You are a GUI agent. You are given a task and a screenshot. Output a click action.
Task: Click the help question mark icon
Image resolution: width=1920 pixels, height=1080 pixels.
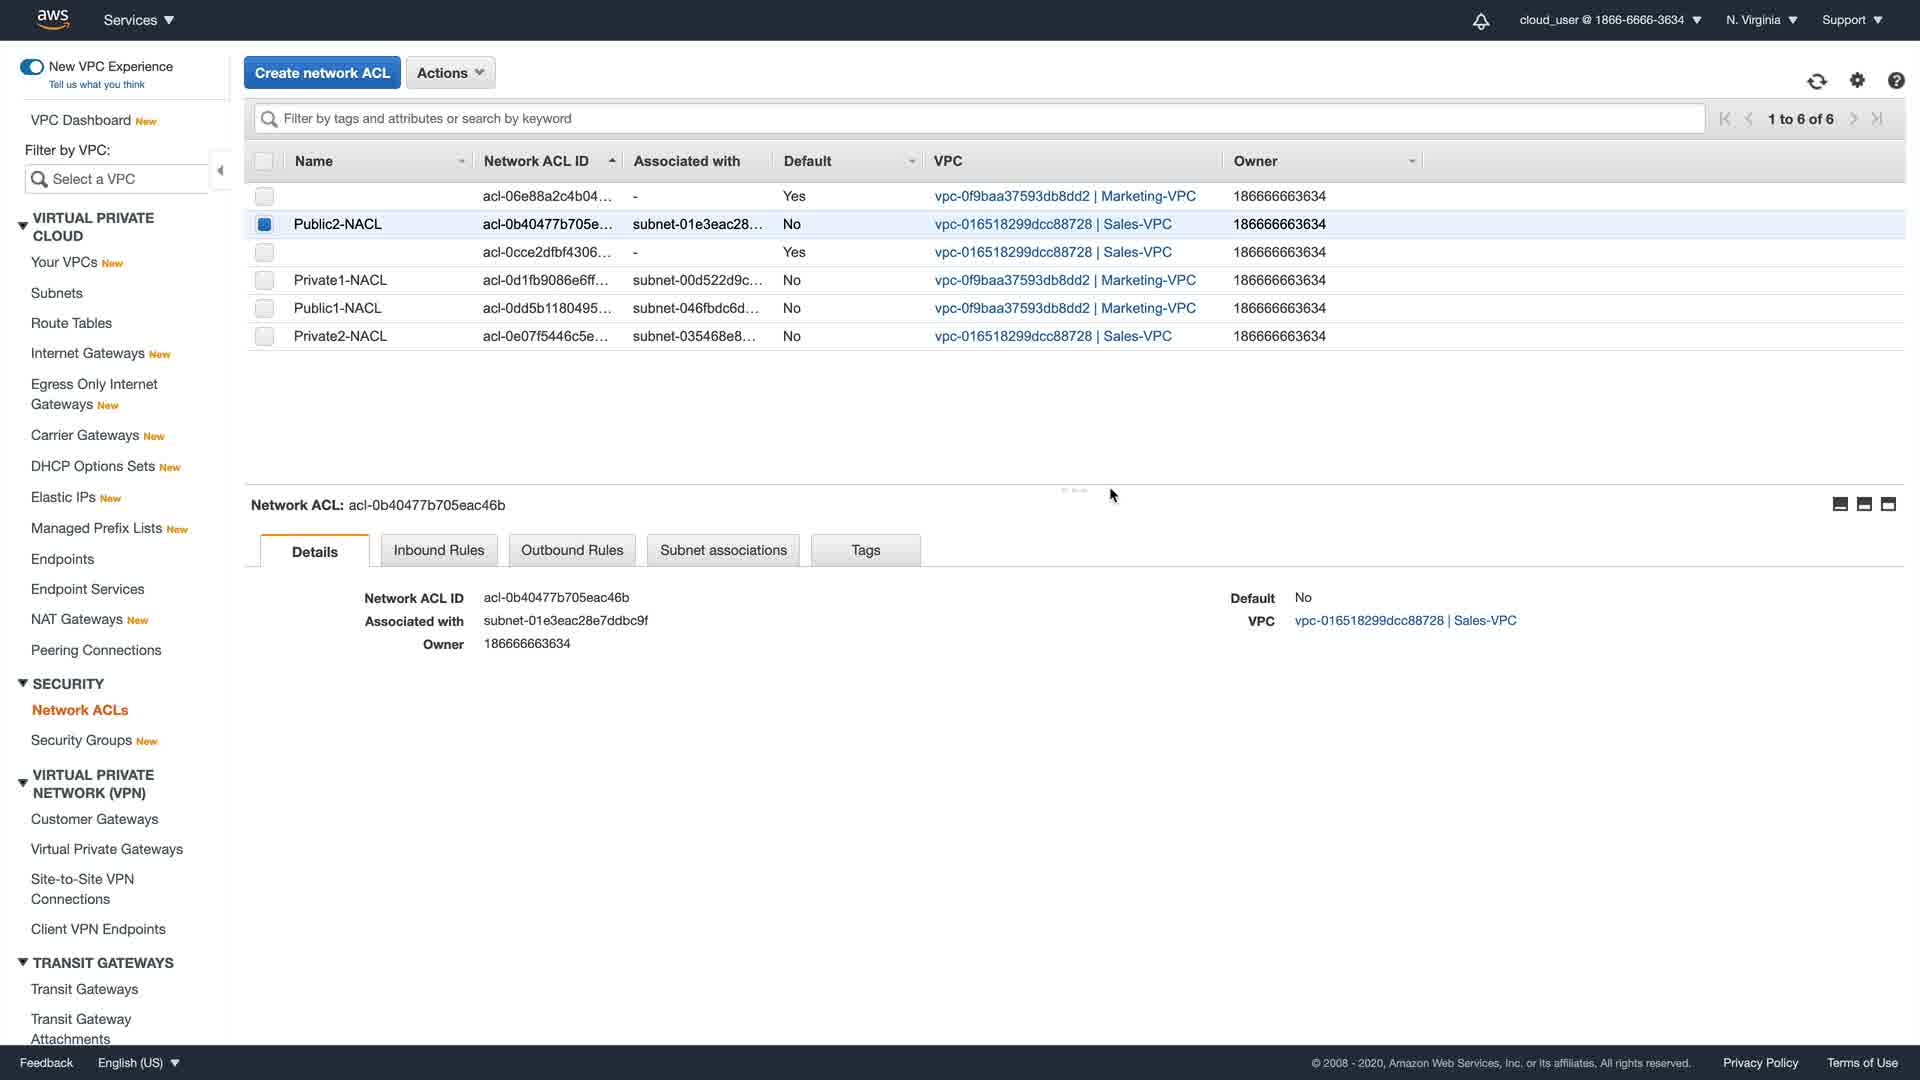[x=1896, y=81]
